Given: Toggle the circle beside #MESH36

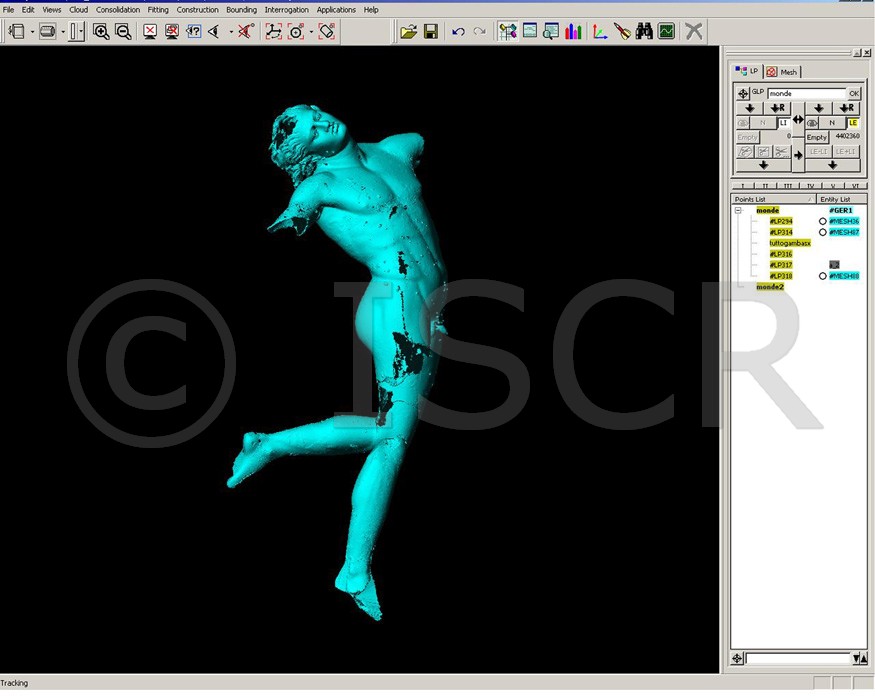Looking at the screenshot, I should [x=823, y=221].
